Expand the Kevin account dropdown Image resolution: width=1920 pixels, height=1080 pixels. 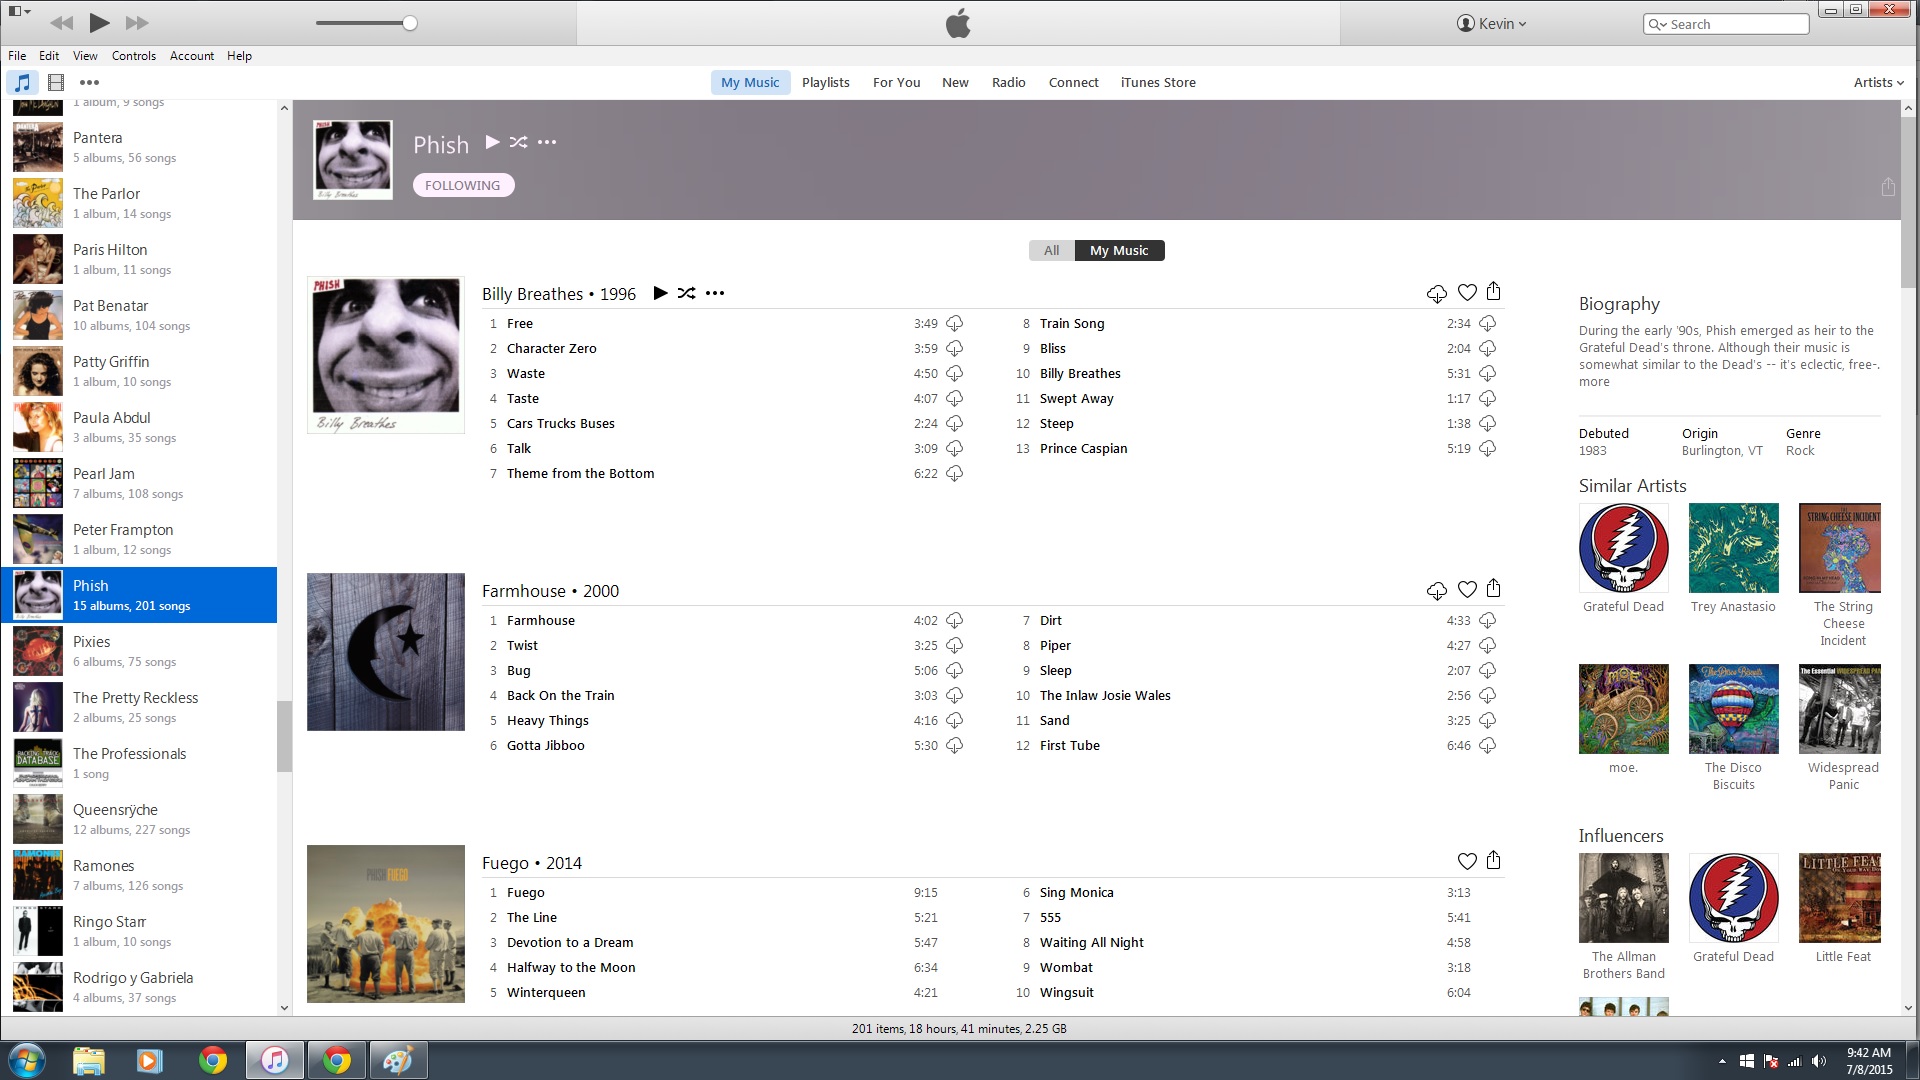(x=1492, y=24)
